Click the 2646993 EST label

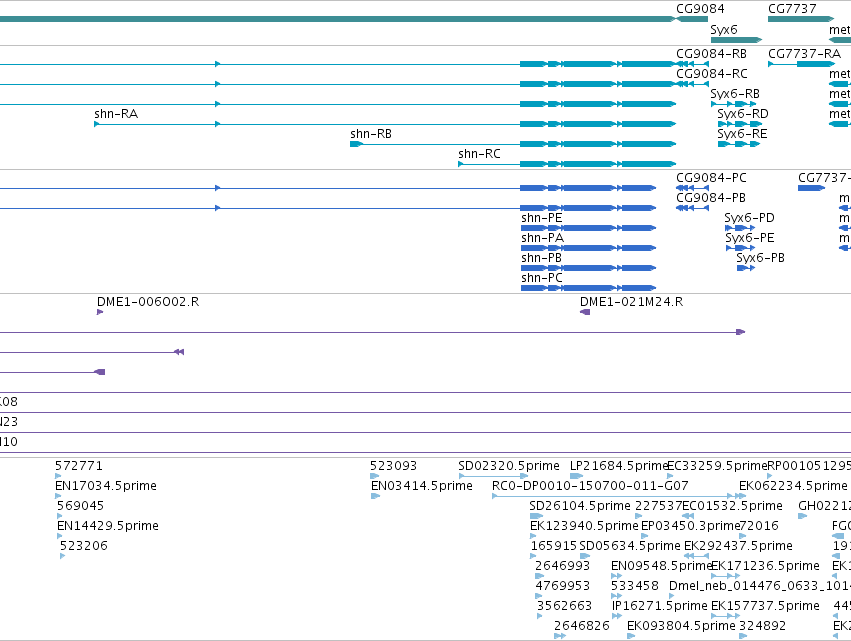[562, 566]
